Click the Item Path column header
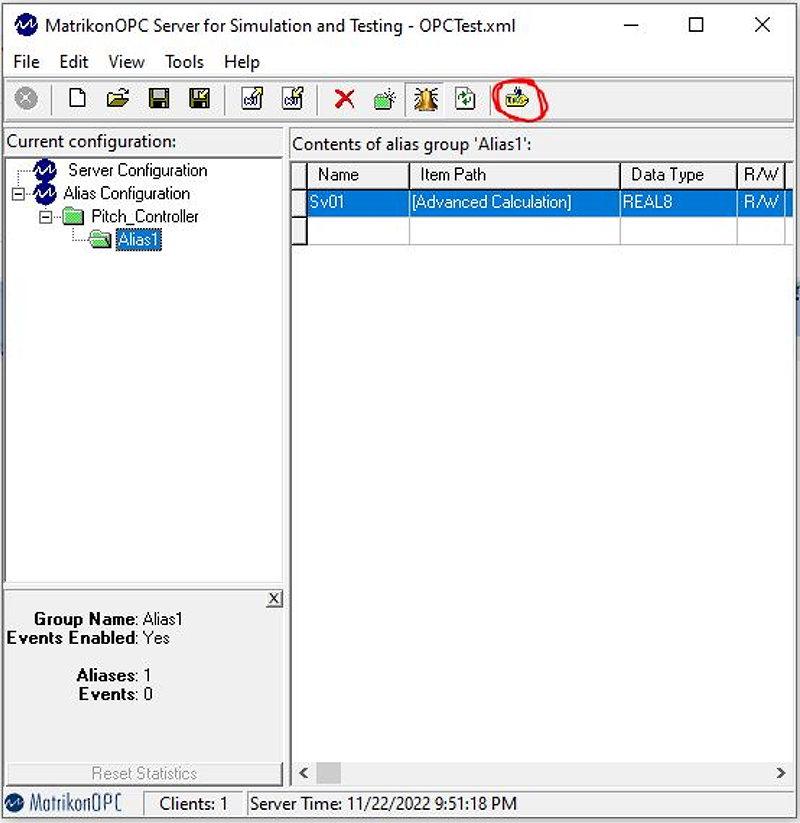Viewport: 800px width, 823px height. [x=514, y=175]
